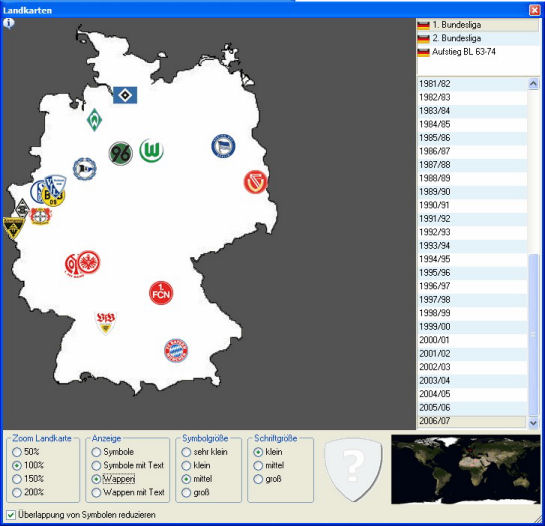Set Schriftgröße to klein

pyautogui.click(x=268, y=452)
